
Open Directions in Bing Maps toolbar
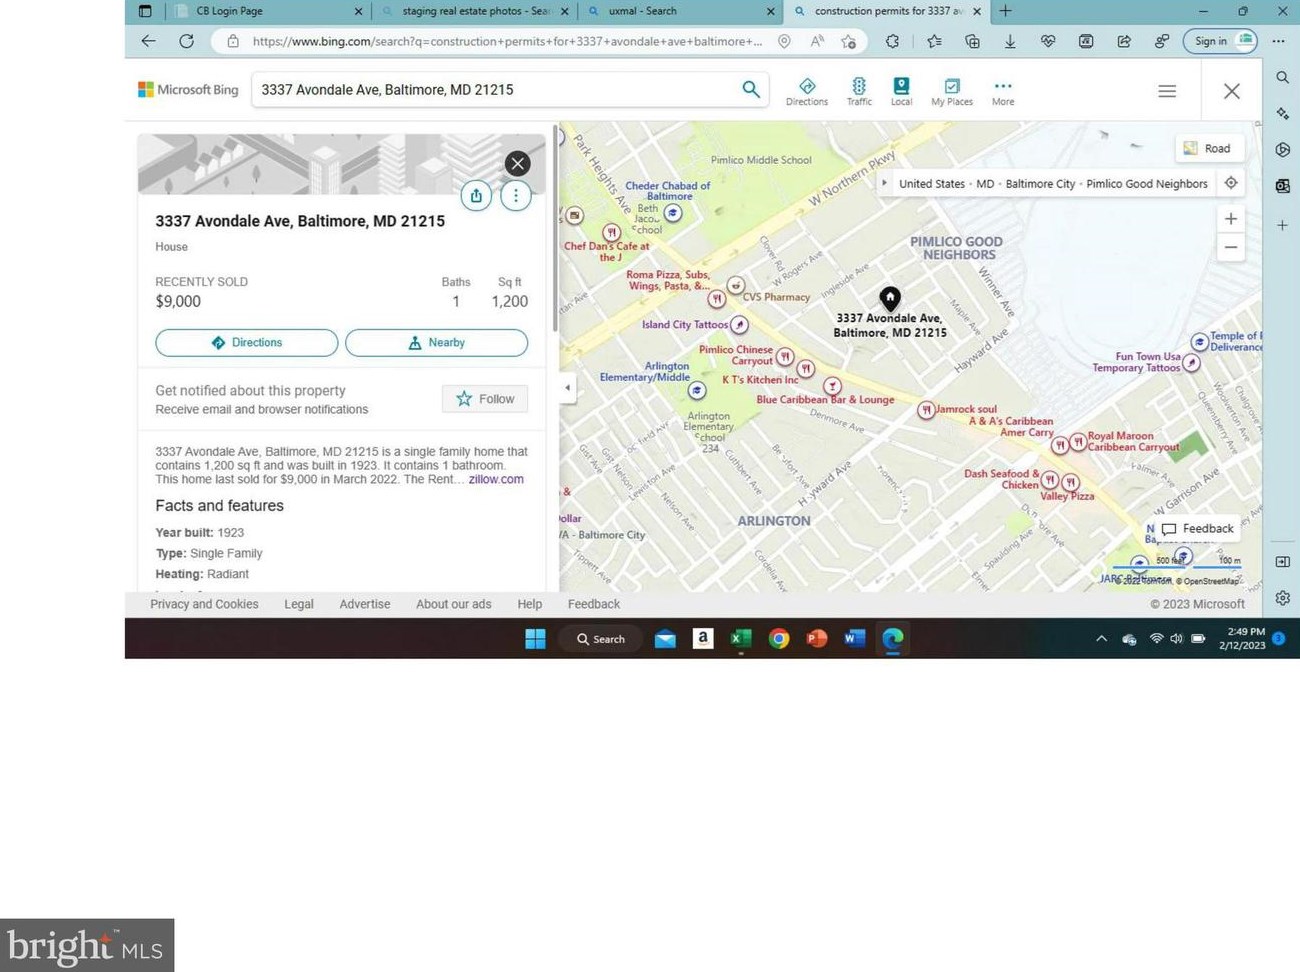(x=806, y=91)
